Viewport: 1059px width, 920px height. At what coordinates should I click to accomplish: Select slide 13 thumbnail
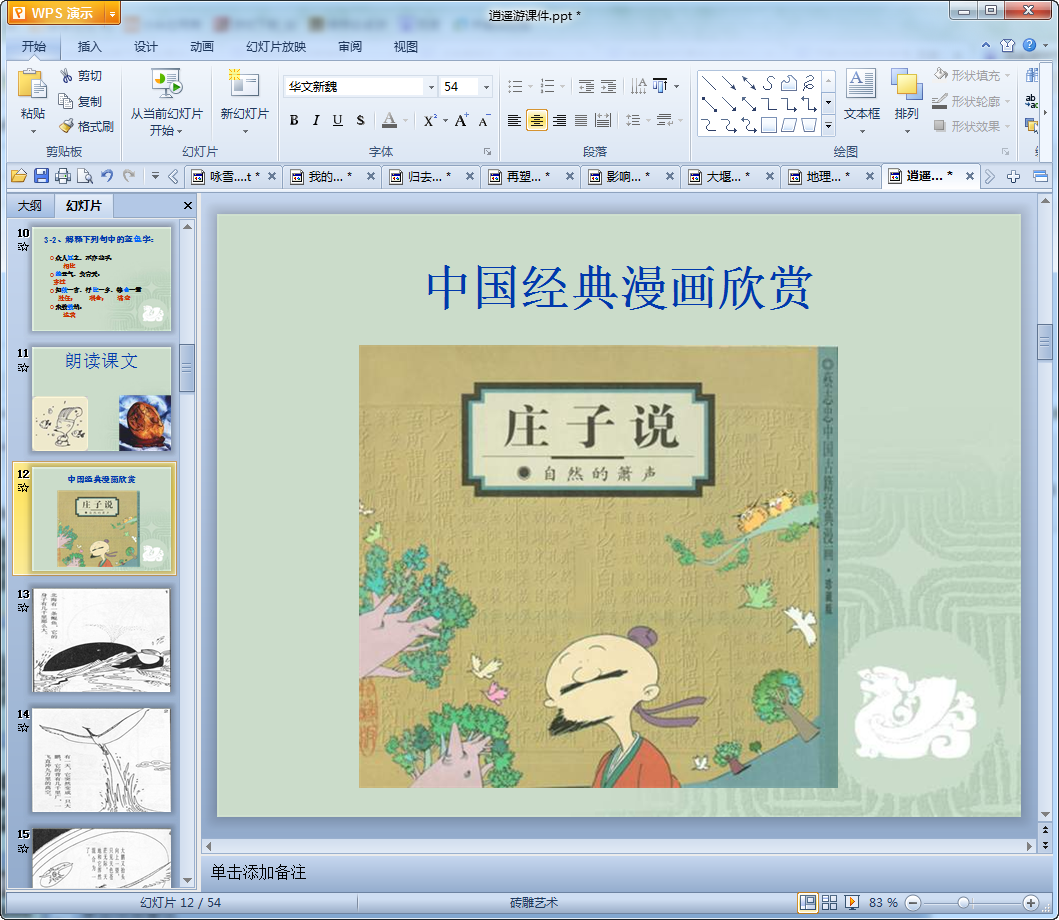101,640
